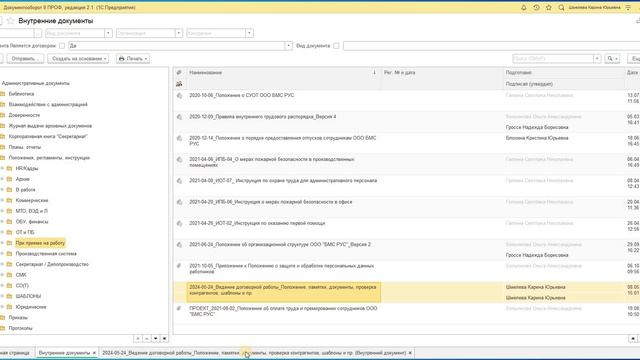Viewport: 640px width, 360px height.
Task: Click the scroll-to-bottom arrow under folder tree
Action: pos(164,339)
